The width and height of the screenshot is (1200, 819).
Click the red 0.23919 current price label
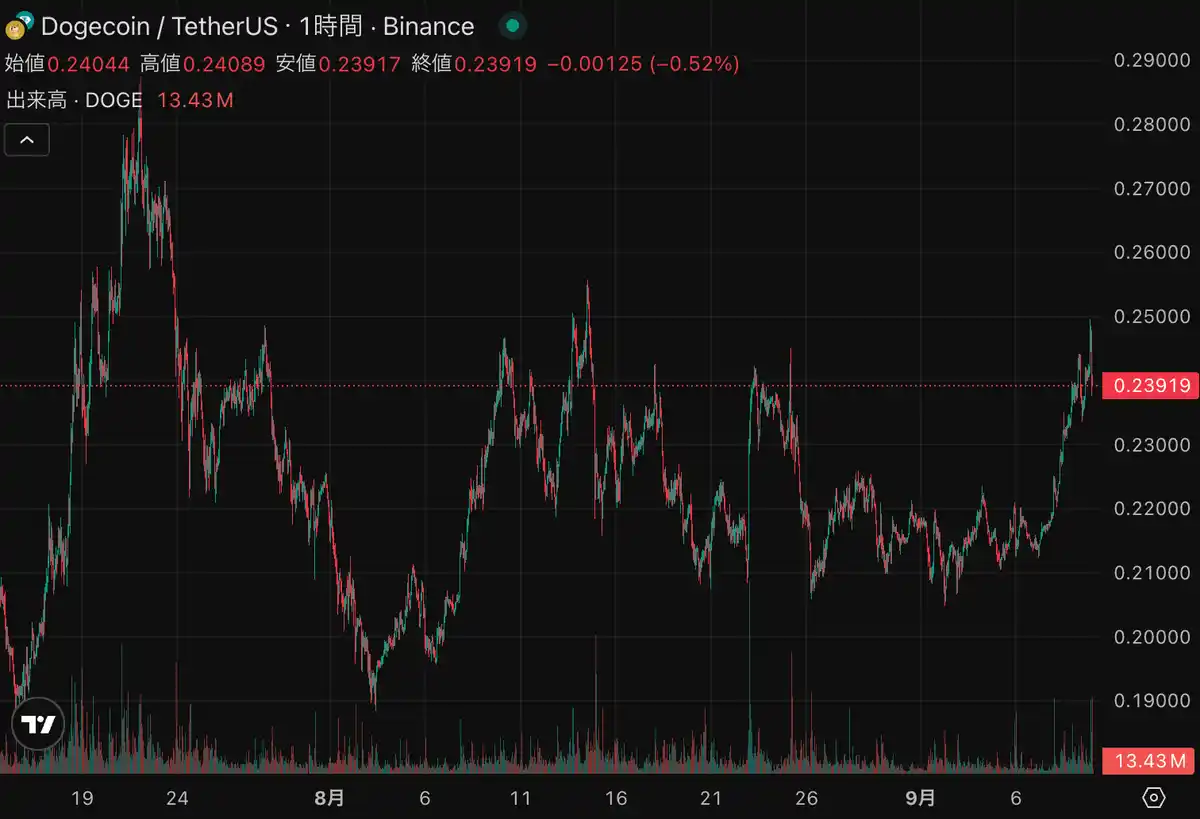(1149, 386)
